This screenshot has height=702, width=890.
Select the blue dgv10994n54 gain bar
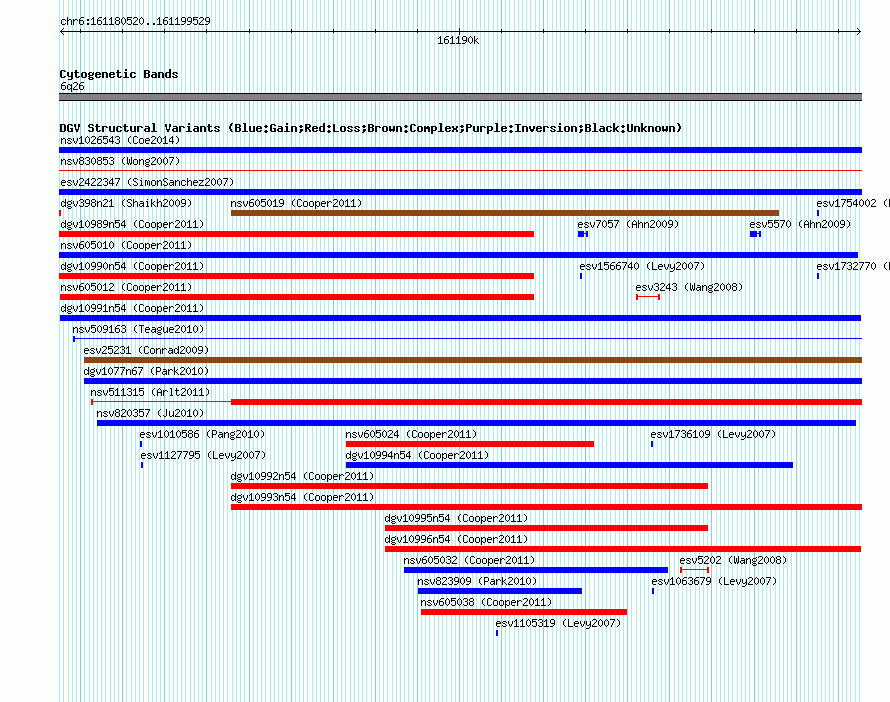tap(569, 465)
